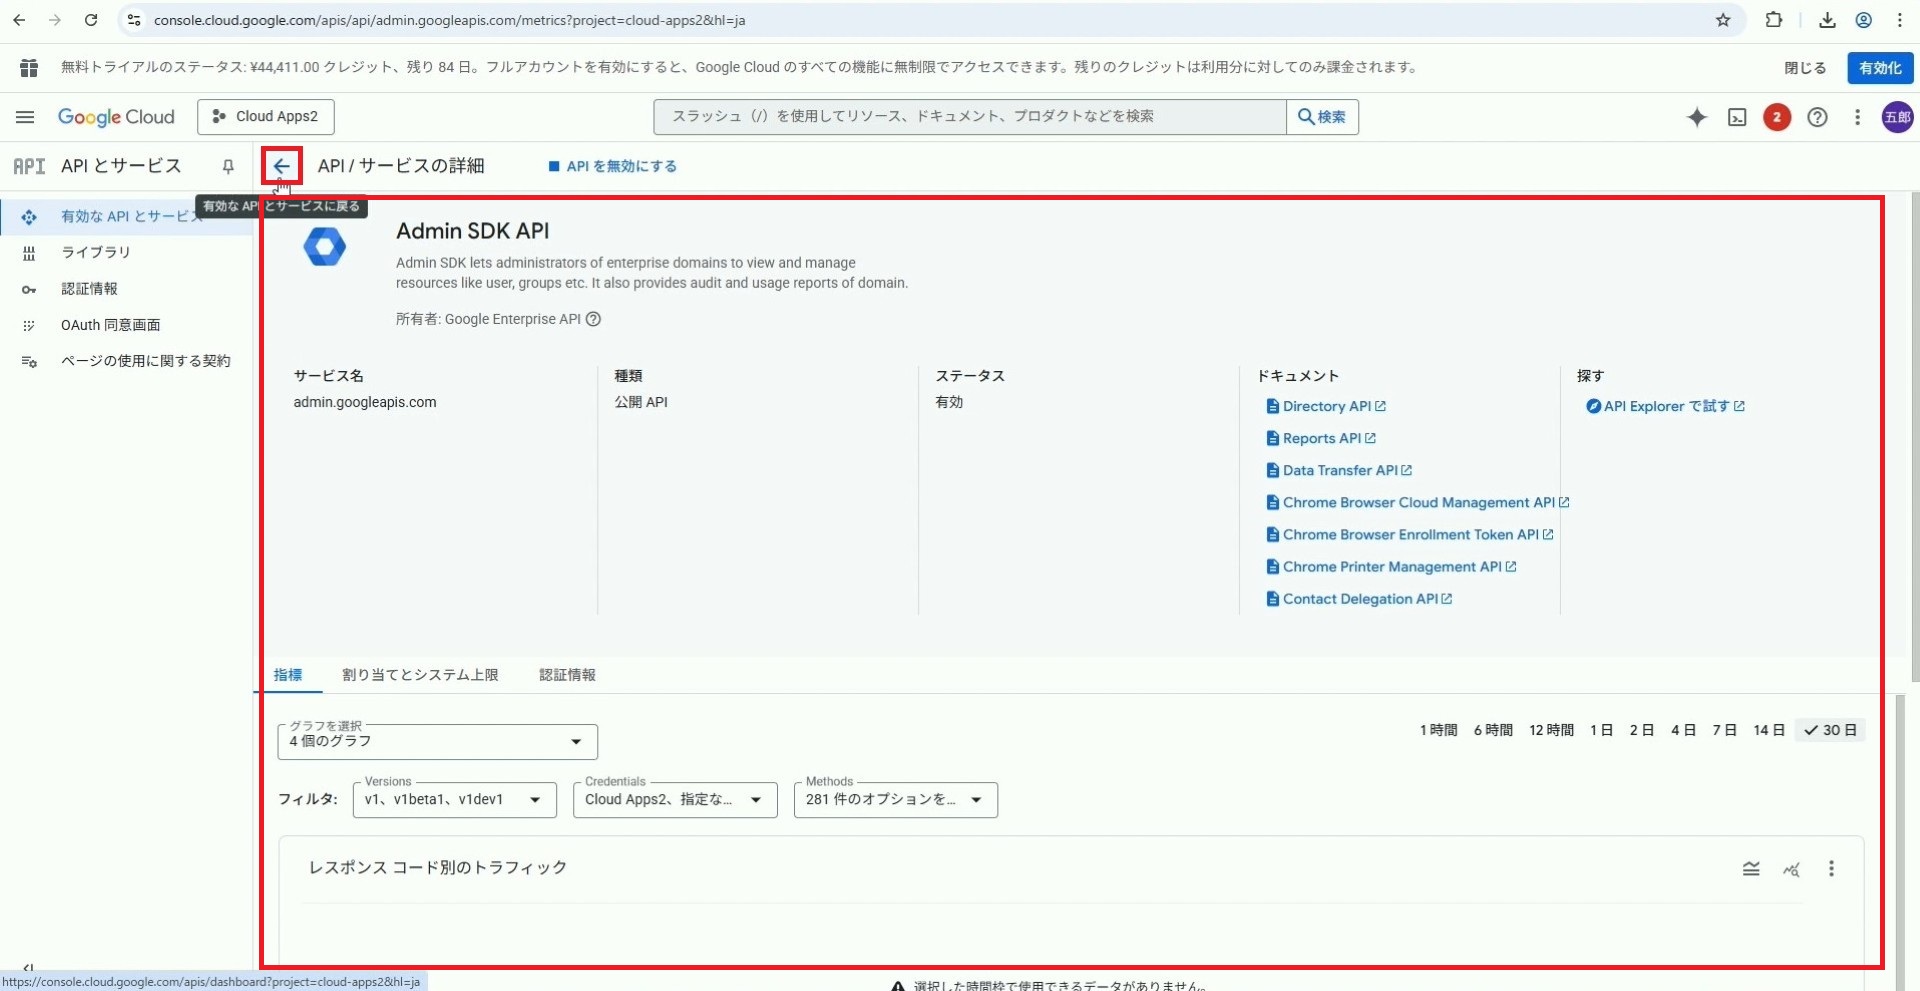
Task: Activate Cloud Shell terminal icon
Action: (x=1737, y=117)
